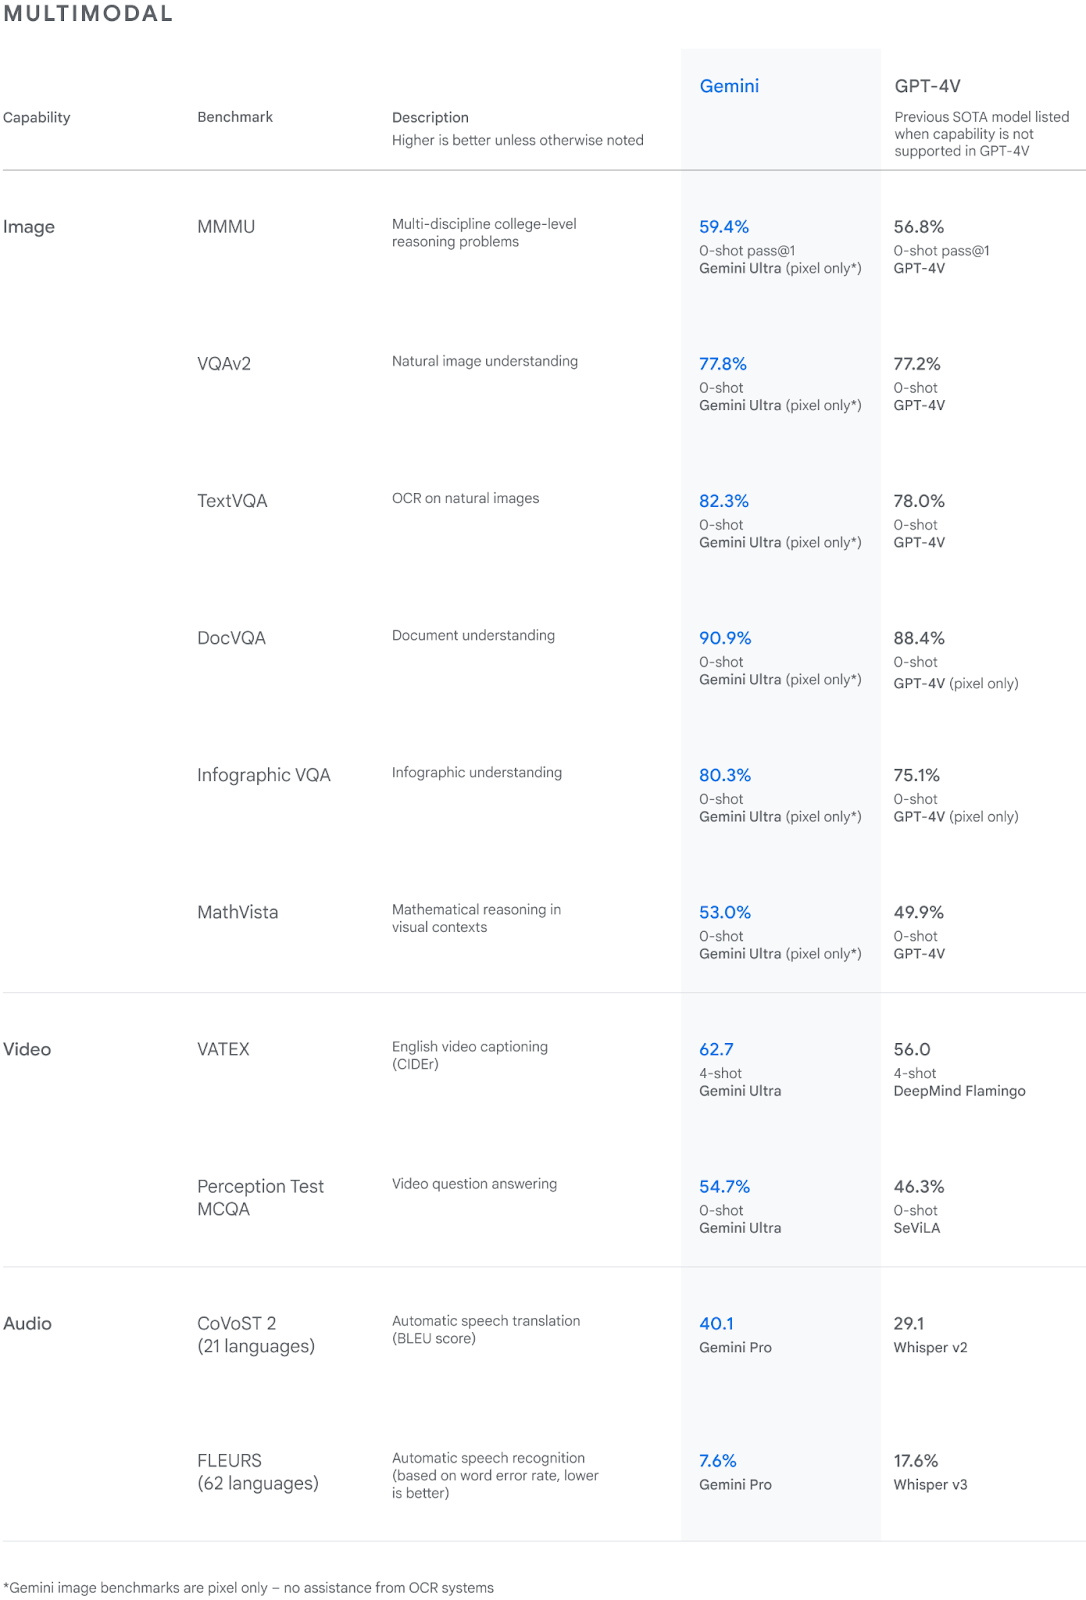
Task: Click the 62.7 VATEX score
Action: click(x=716, y=1049)
